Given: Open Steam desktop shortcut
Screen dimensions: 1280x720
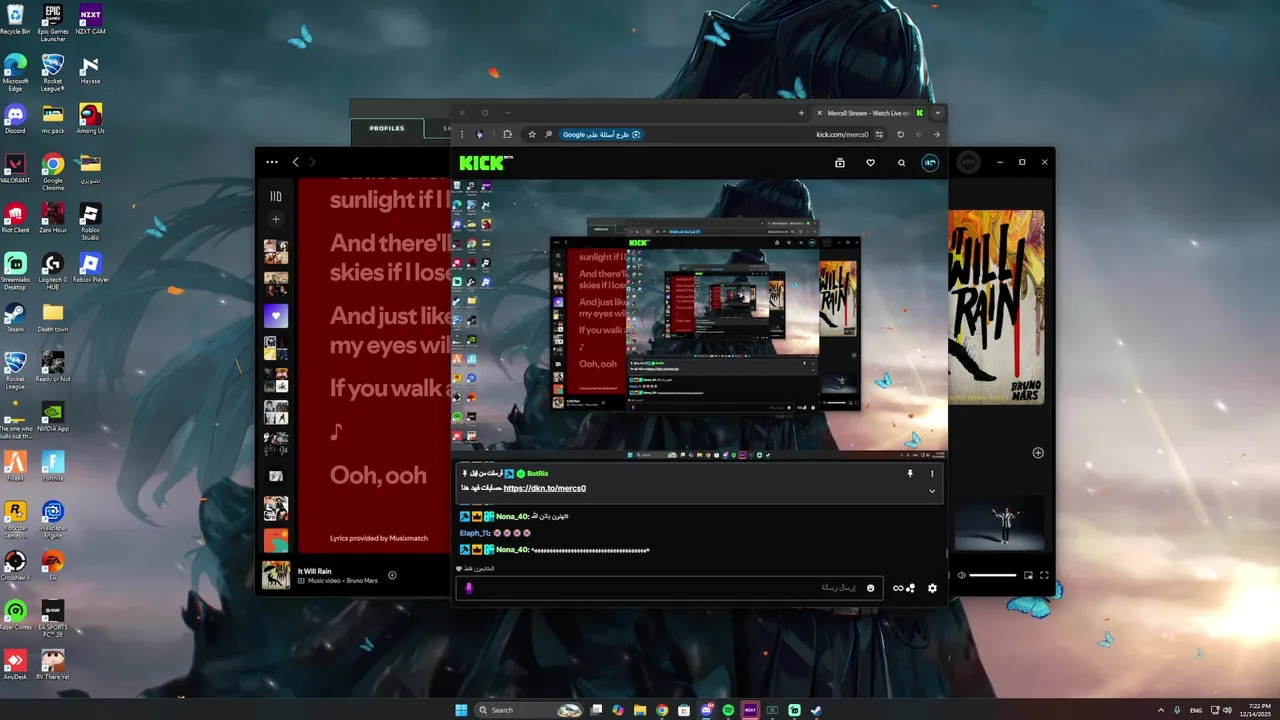Looking at the screenshot, I should click(15, 318).
